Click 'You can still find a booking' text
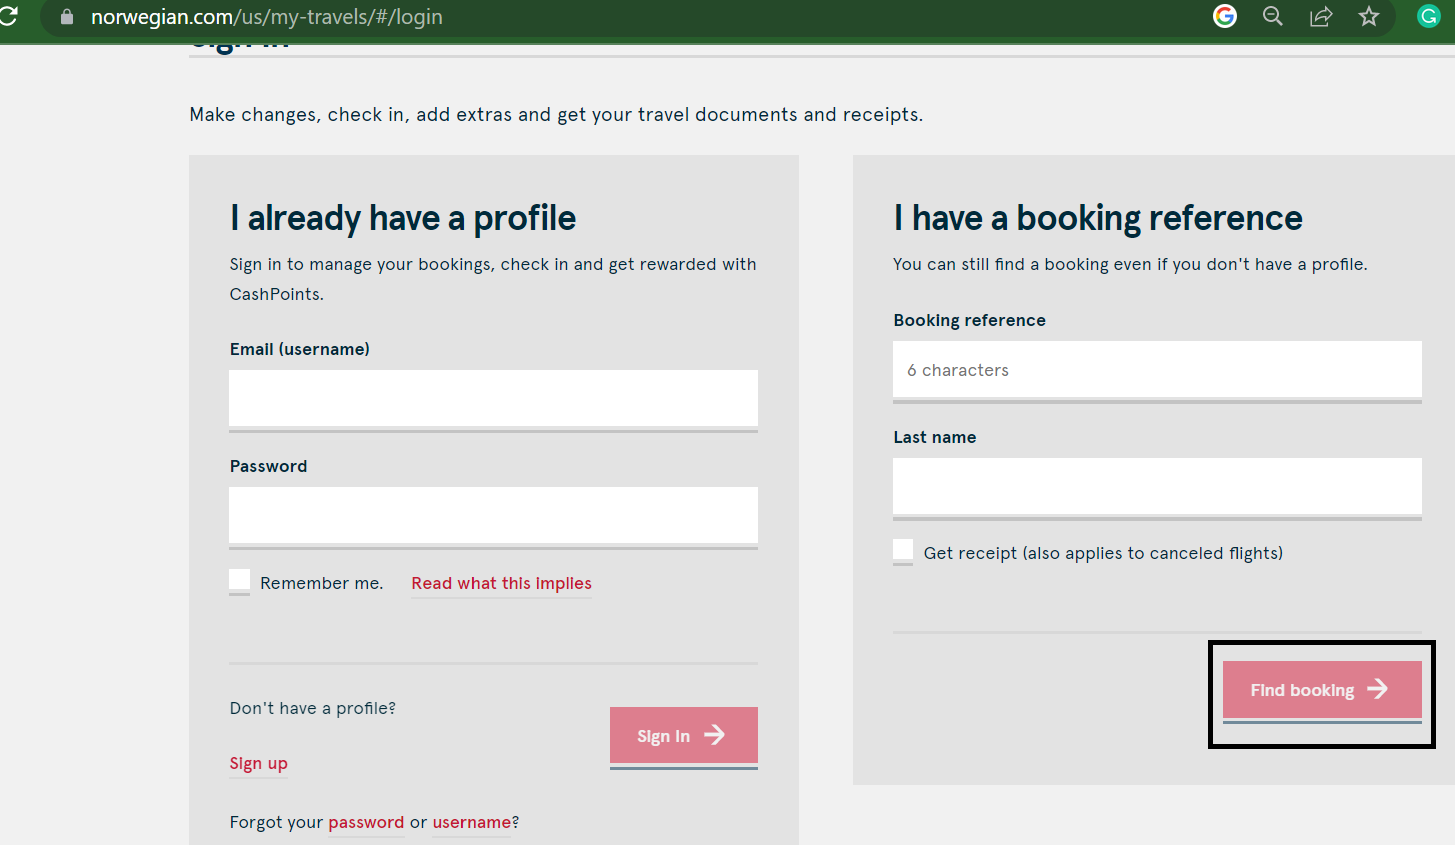 tap(1130, 264)
